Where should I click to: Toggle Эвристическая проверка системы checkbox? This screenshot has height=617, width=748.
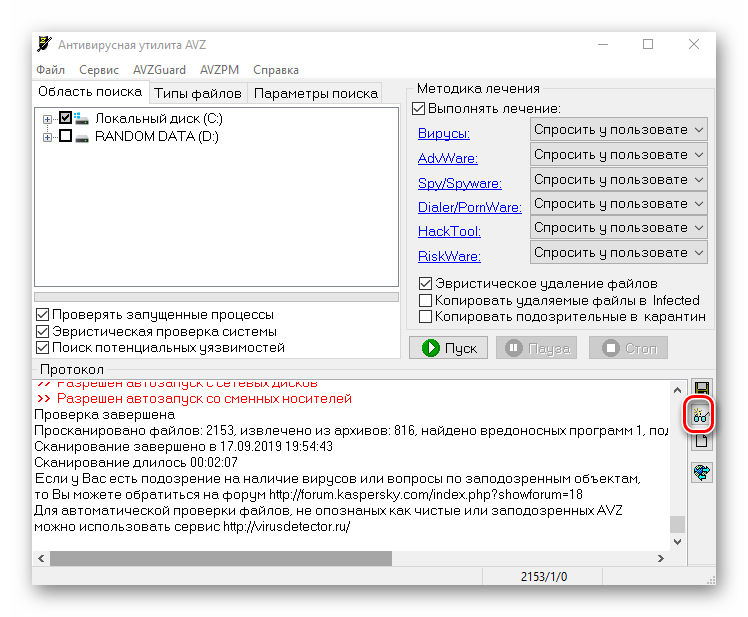(x=42, y=331)
